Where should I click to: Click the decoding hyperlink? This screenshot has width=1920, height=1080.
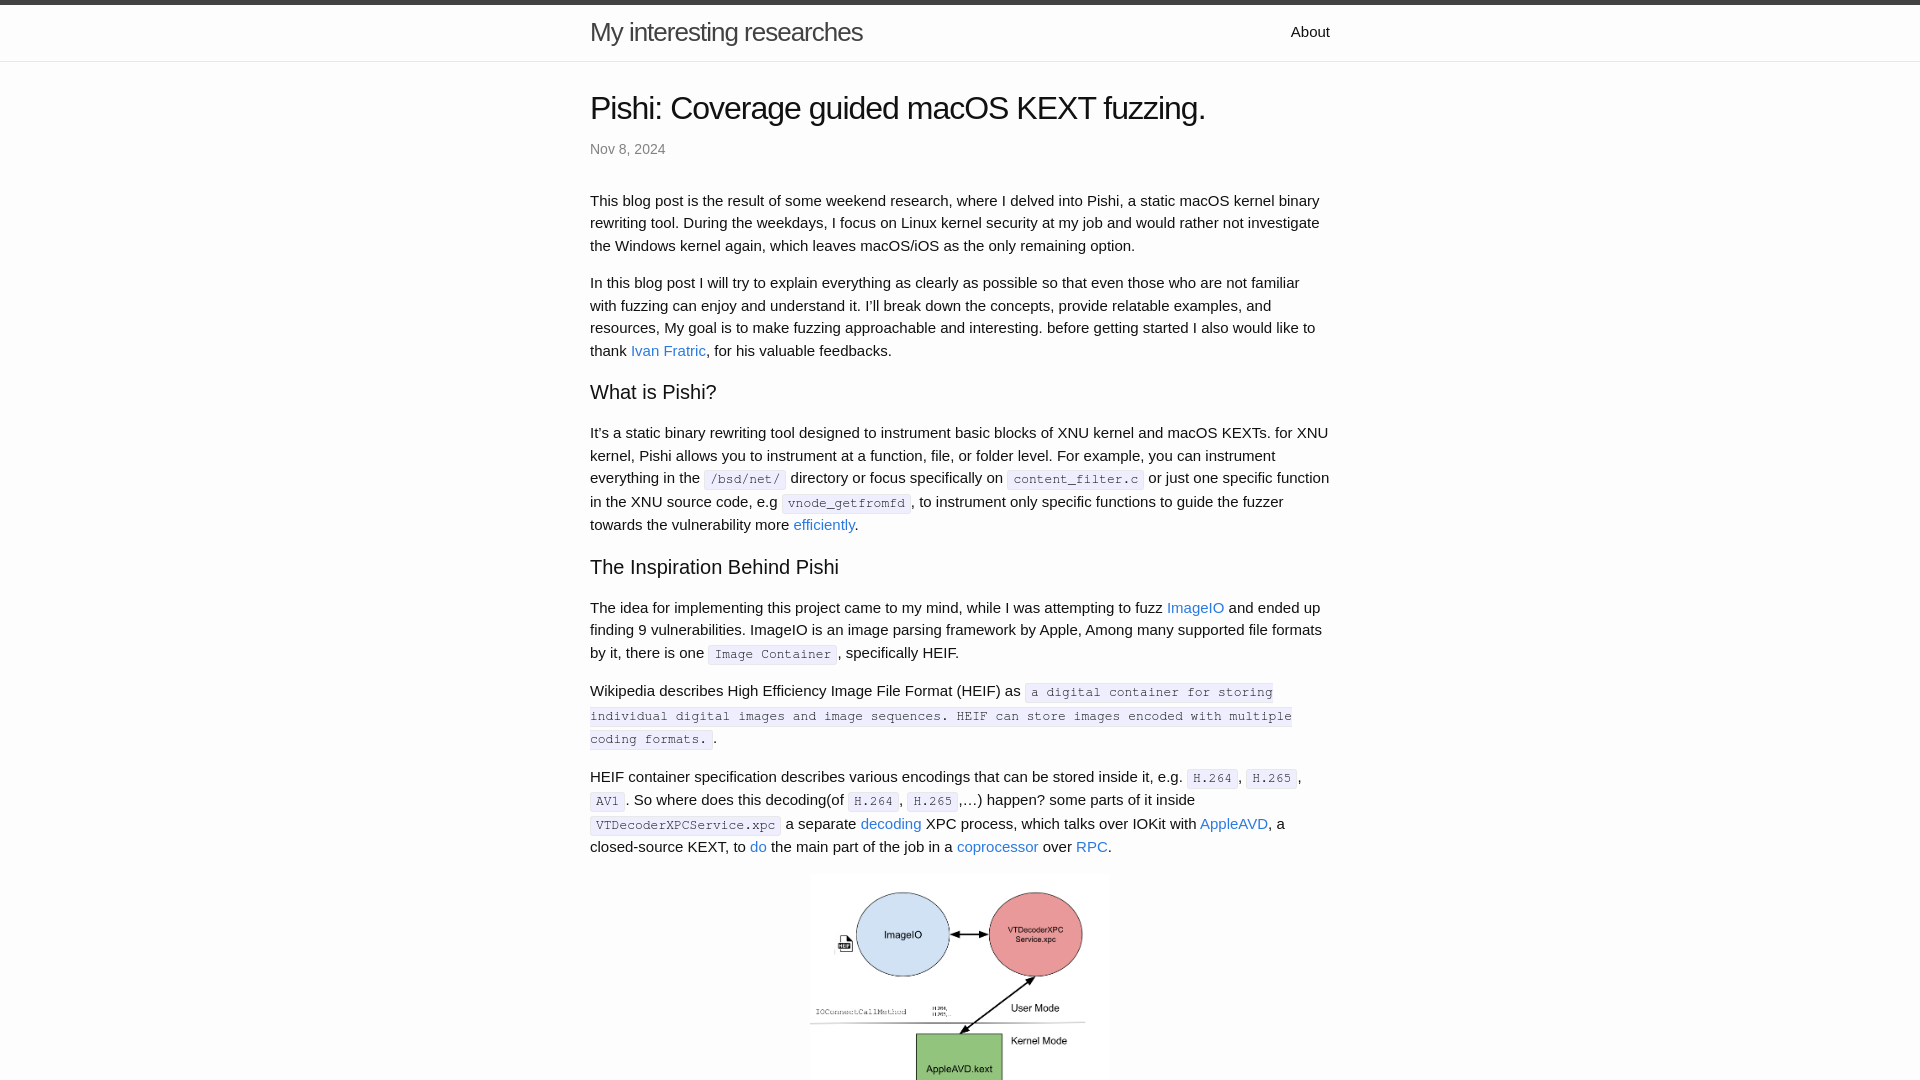(891, 823)
